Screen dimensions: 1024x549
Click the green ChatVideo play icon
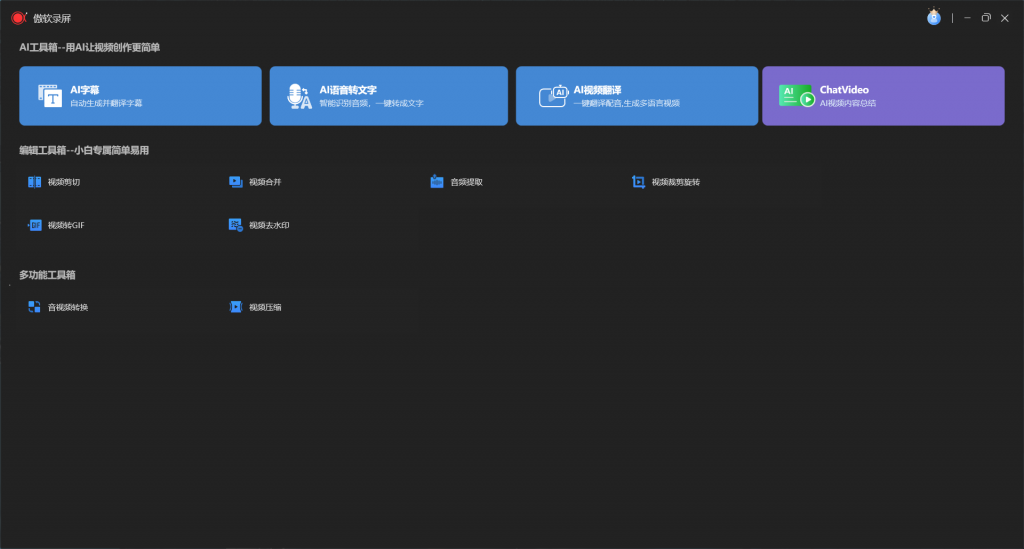(x=796, y=96)
